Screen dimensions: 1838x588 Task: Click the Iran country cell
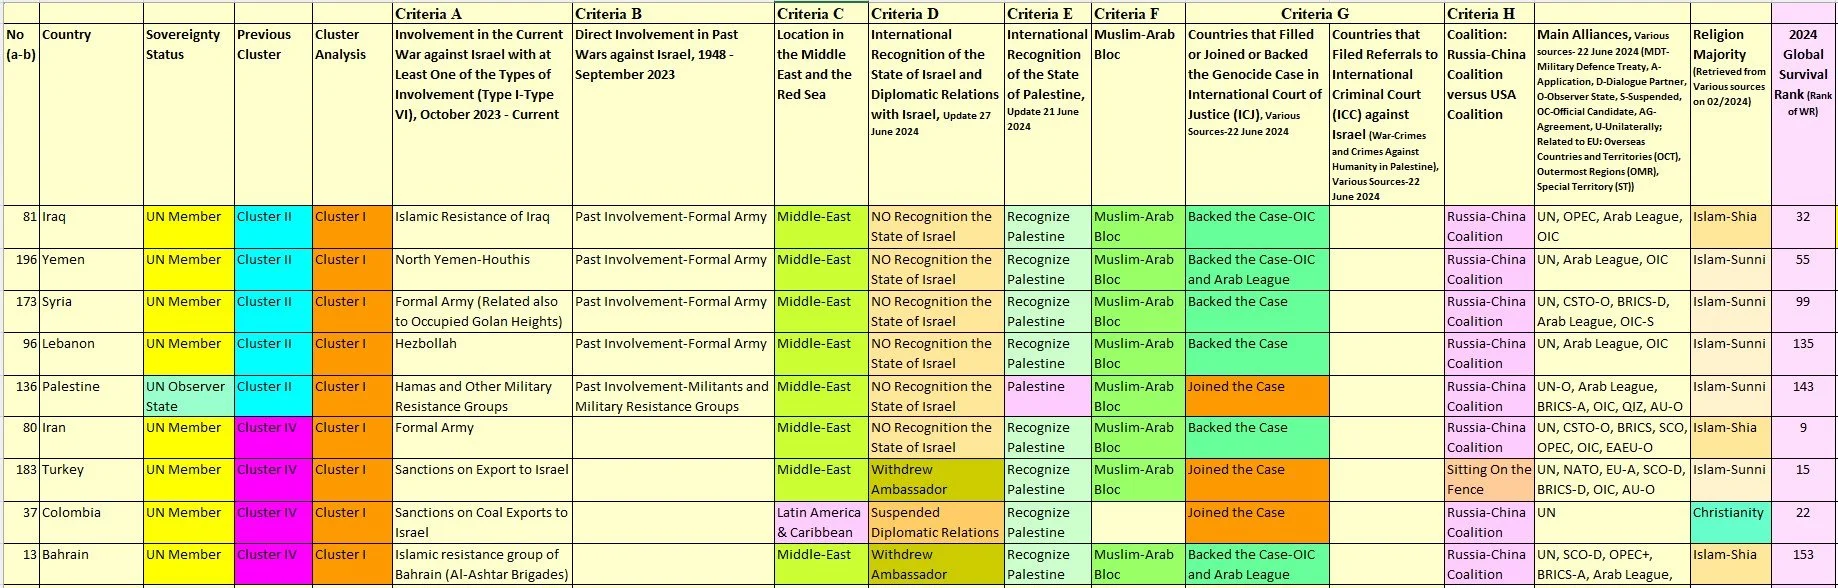click(91, 438)
